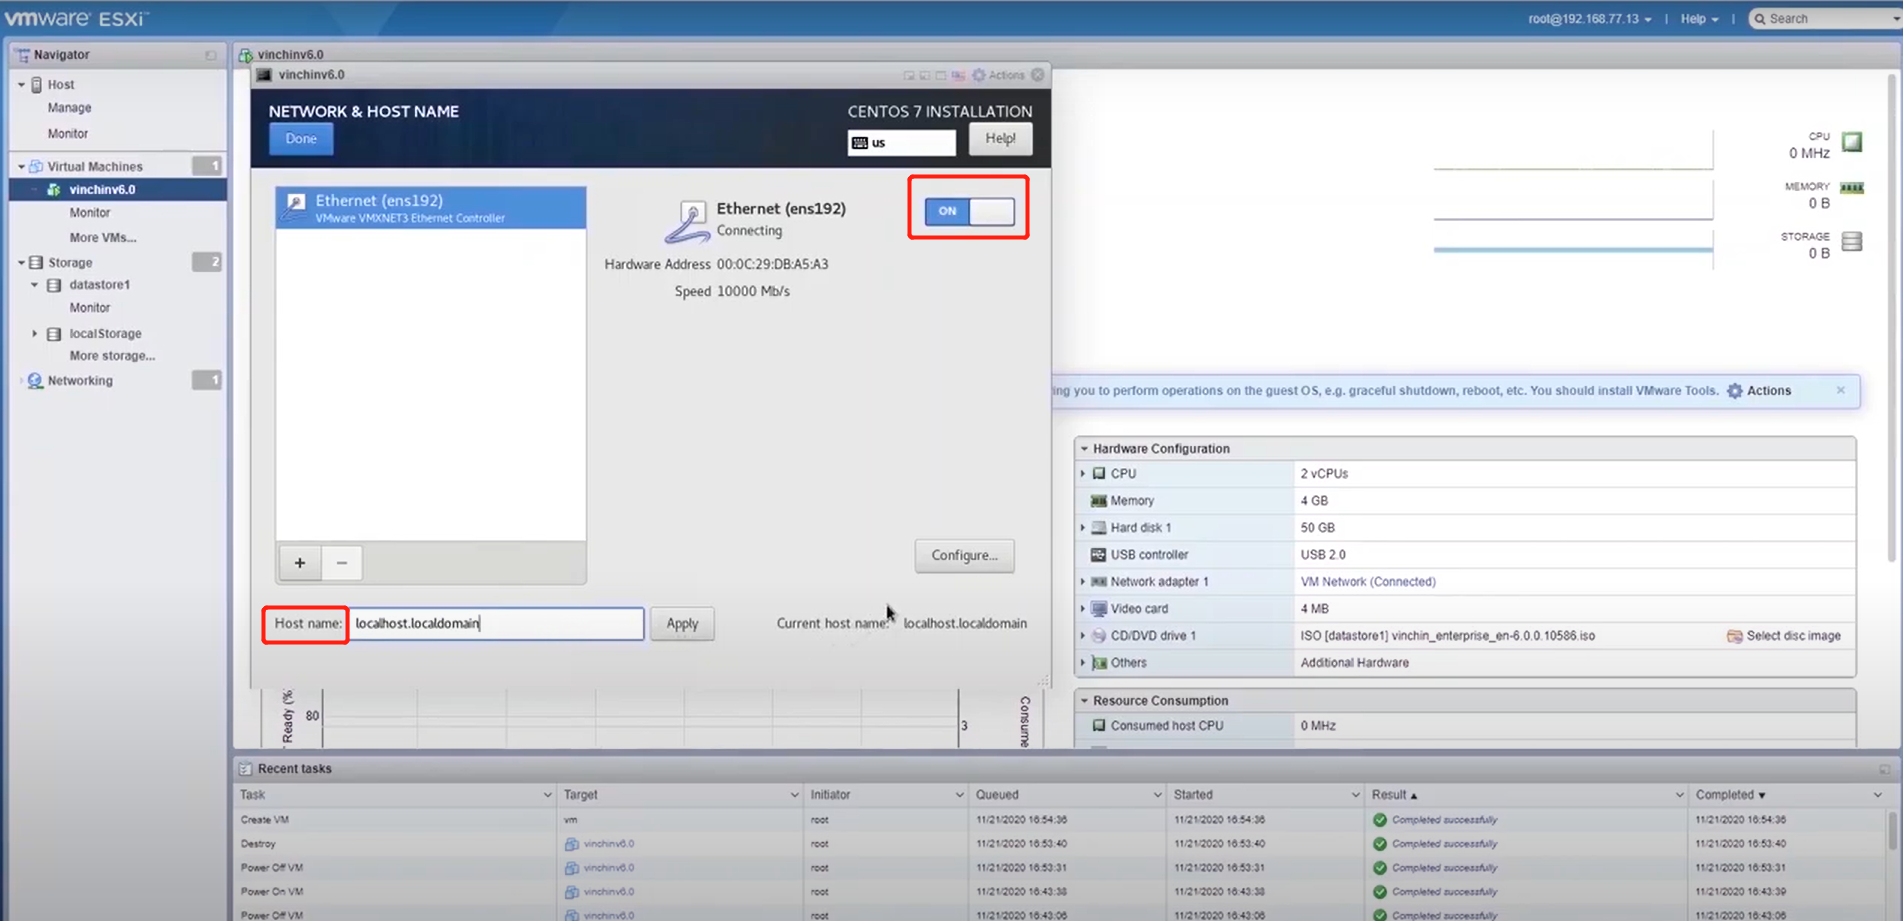Collapse the Host tree node
The image size is (1903, 921).
point(21,85)
